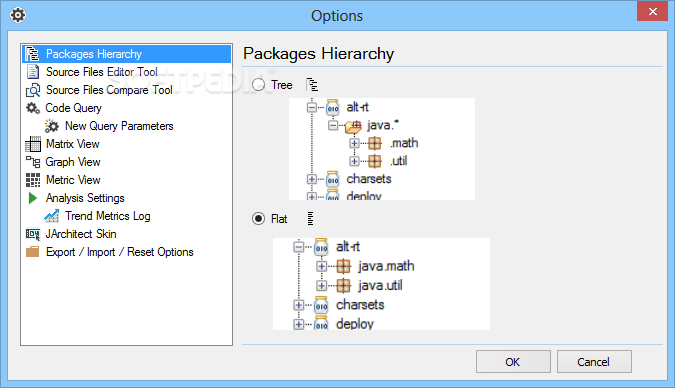Open Export / Import / Reset Options page

(x=120, y=252)
